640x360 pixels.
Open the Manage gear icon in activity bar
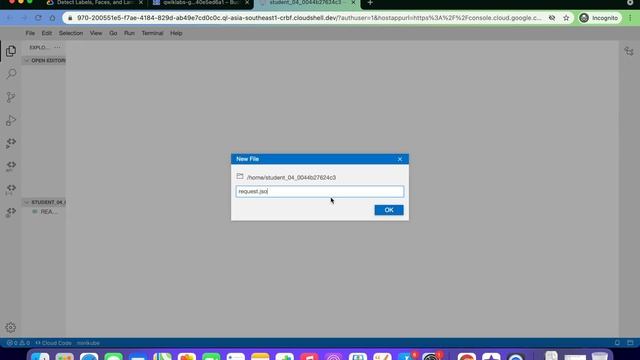click(11, 327)
